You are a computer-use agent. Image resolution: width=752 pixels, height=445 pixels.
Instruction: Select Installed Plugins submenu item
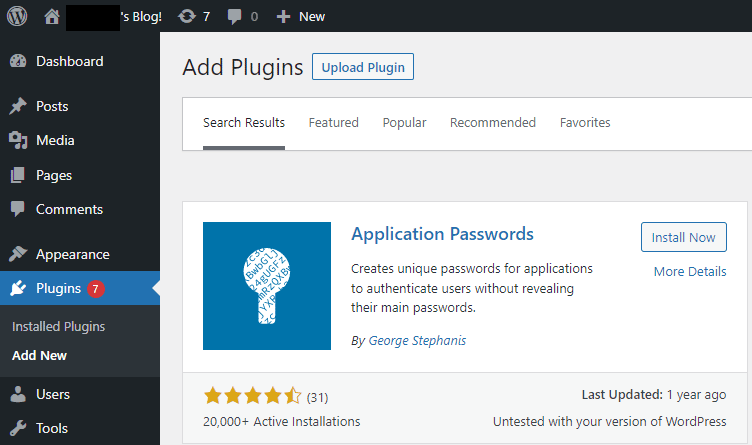[x=58, y=326]
